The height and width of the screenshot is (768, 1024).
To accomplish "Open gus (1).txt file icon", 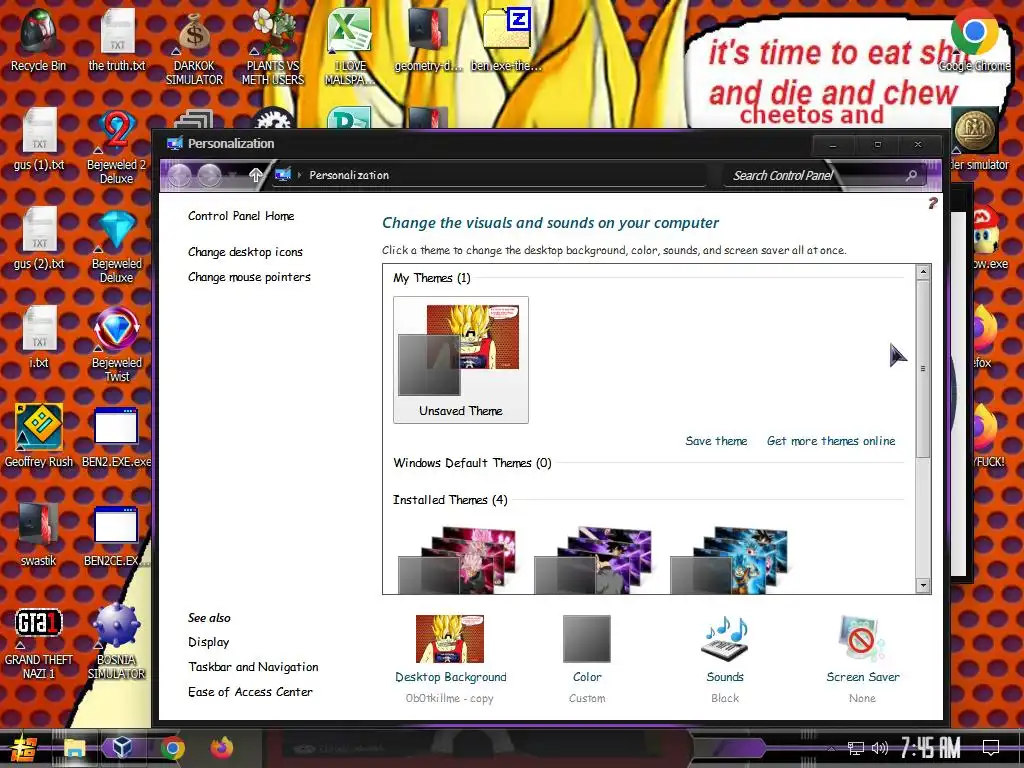I will click(39, 138).
